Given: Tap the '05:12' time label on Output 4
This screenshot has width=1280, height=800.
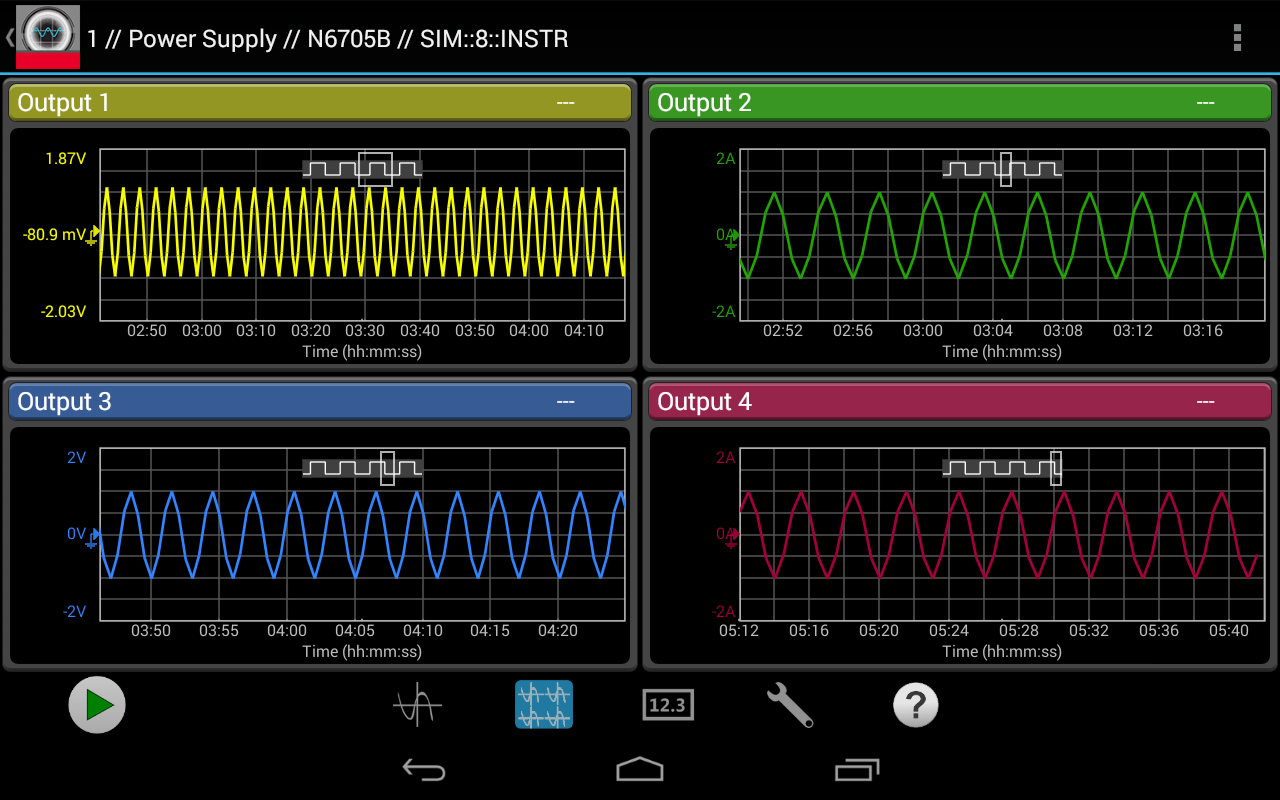Looking at the screenshot, I should [739, 631].
